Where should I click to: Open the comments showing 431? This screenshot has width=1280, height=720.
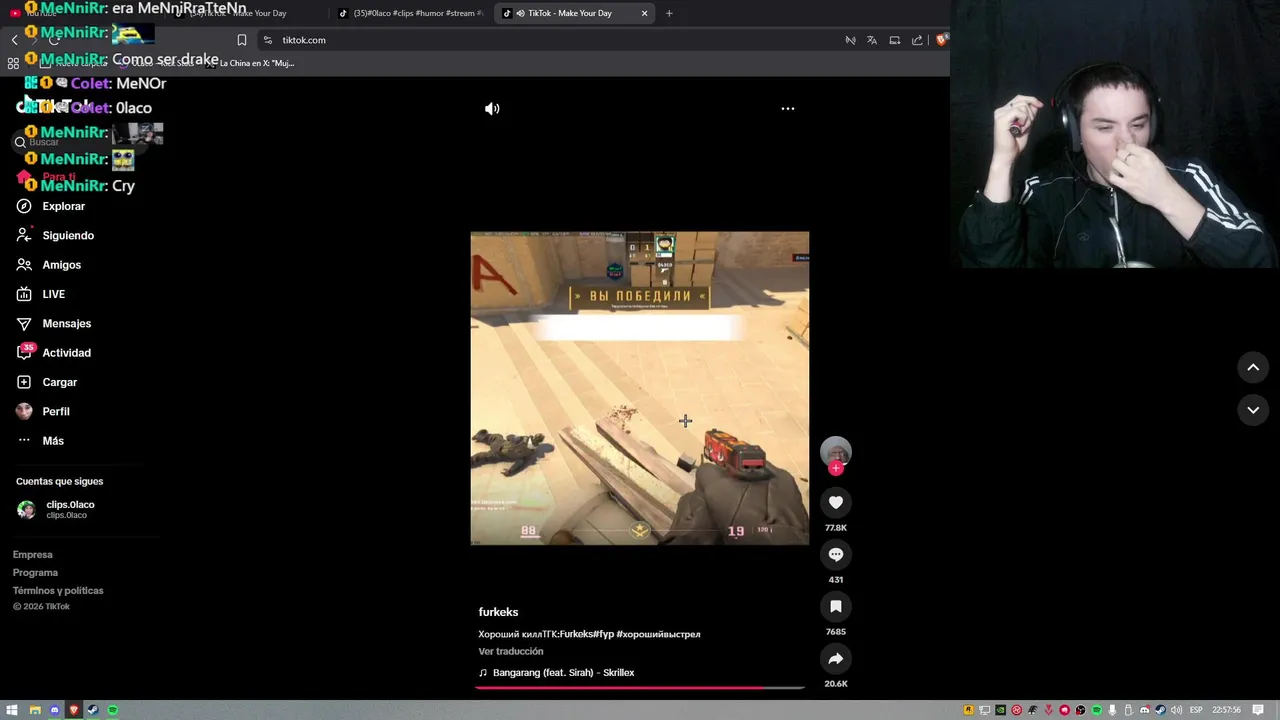coord(836,554)
